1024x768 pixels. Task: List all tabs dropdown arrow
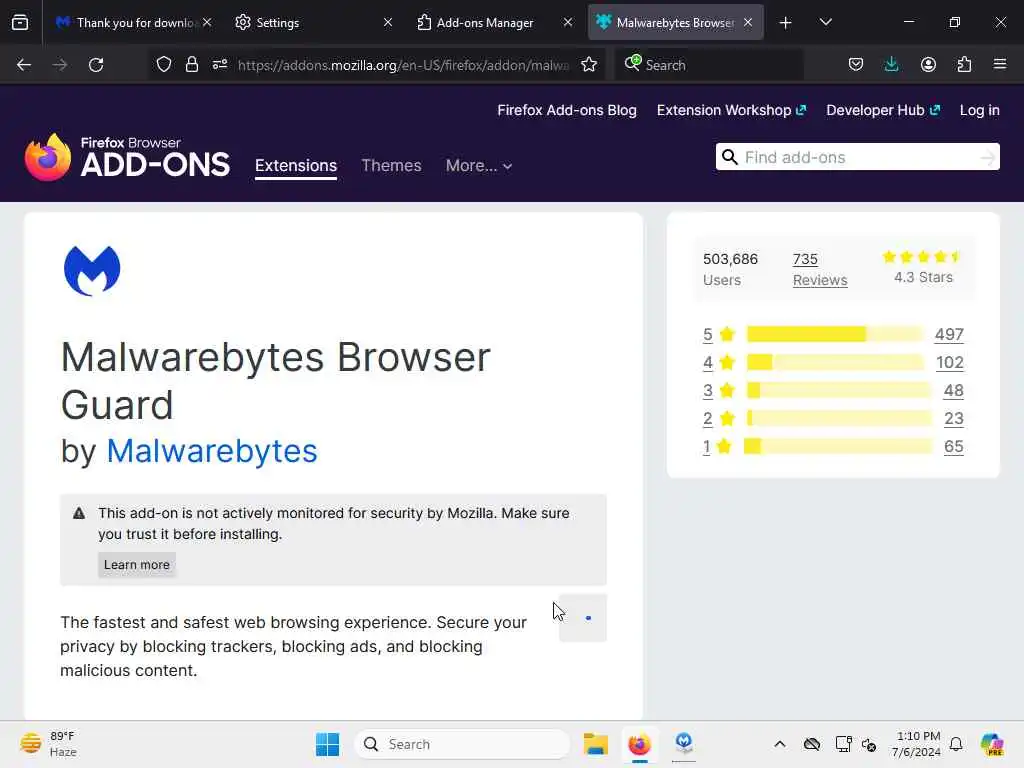tap(825, 22)
